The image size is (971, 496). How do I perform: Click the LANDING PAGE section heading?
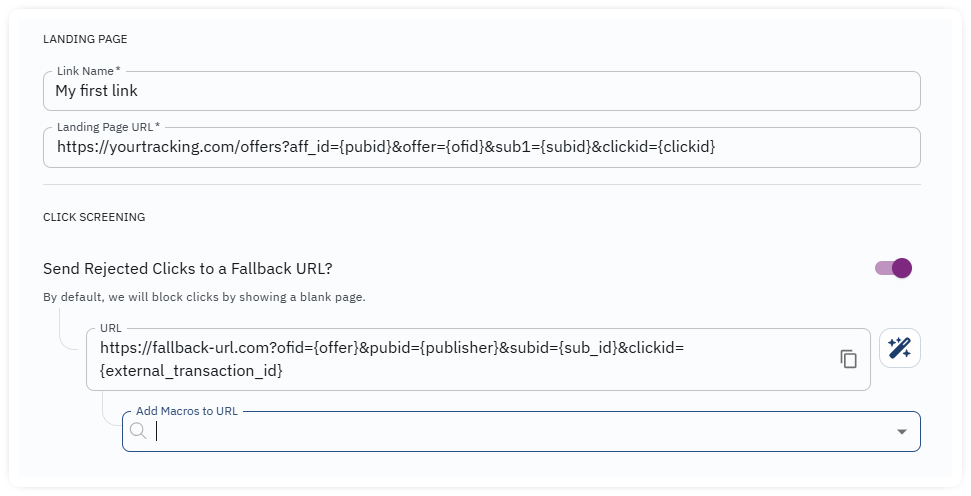pyautogui.click(x=85, y=39)
